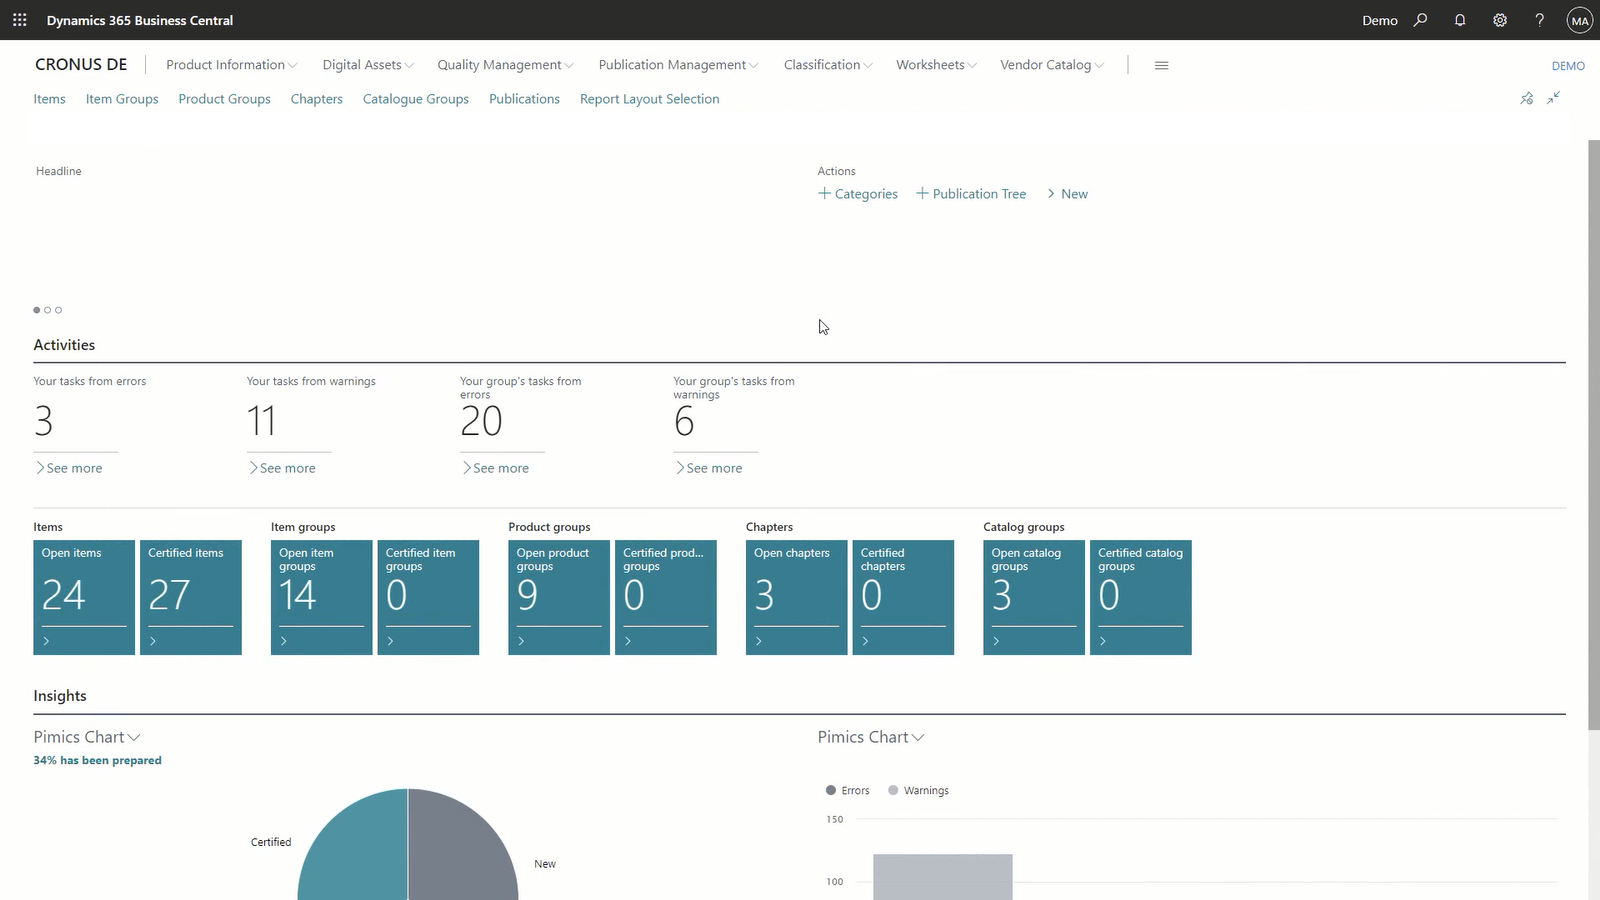Open the Open catalog groups tile
This screenshot has height=900, width=1600.
pyautogui.click(x=1034, y=597)
